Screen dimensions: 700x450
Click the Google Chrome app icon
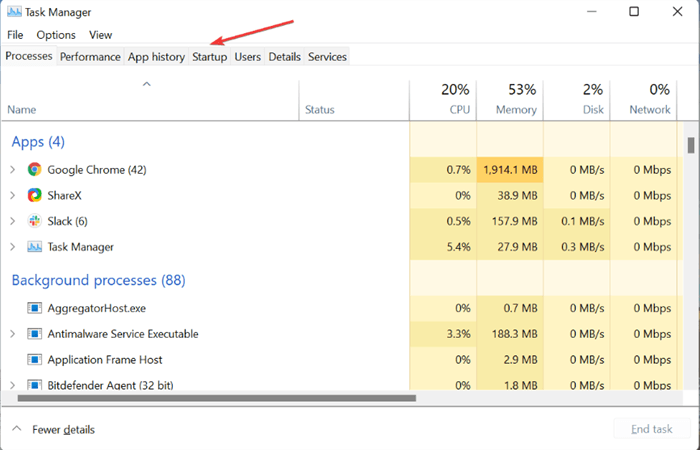click(34, 170)
